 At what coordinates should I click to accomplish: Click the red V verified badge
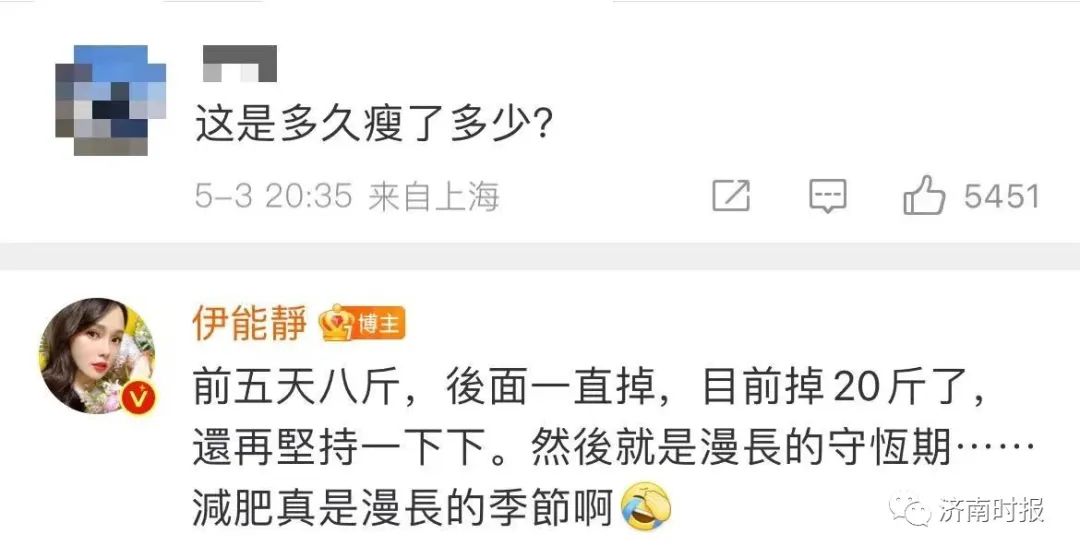click(x=140, y=397)
